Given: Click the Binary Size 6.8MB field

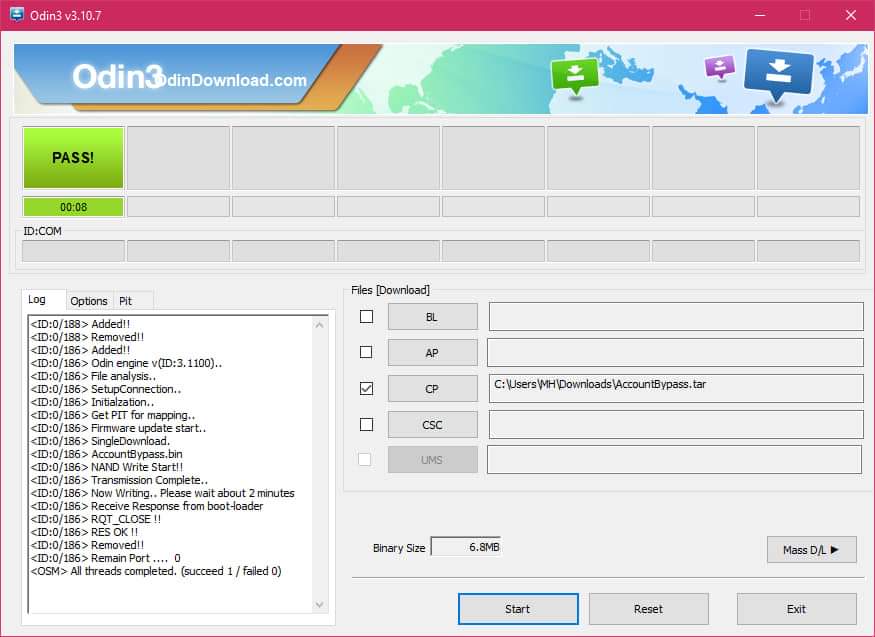Looking at the screenshot, I should coord(466,548).
